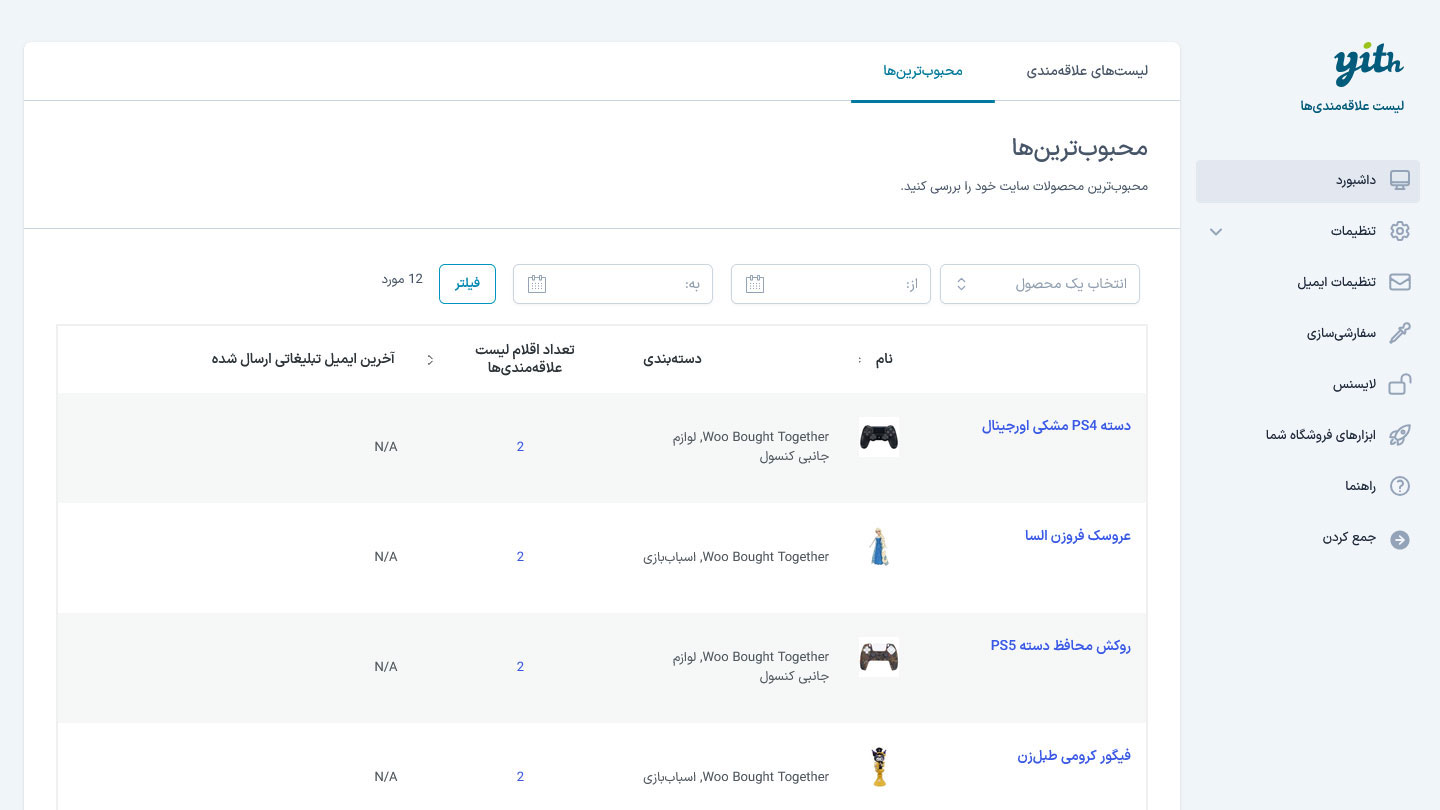
Task: Click the envelope icon beside تنظیمات ایمیل
Action: pos(1400,282)
